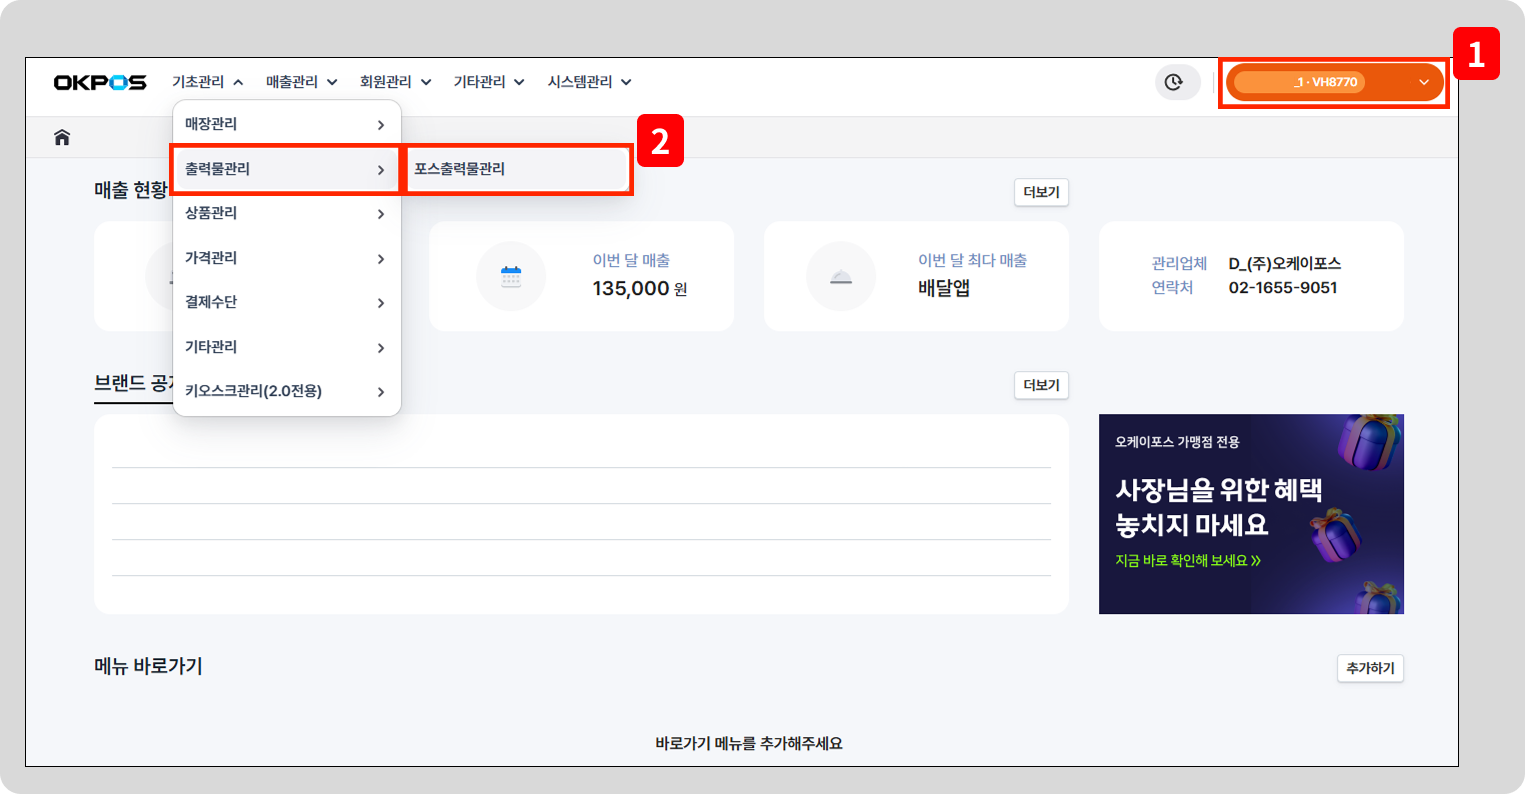
Task: Click the calendar icon for 이번 달 매출
Action: click(511, 277)
